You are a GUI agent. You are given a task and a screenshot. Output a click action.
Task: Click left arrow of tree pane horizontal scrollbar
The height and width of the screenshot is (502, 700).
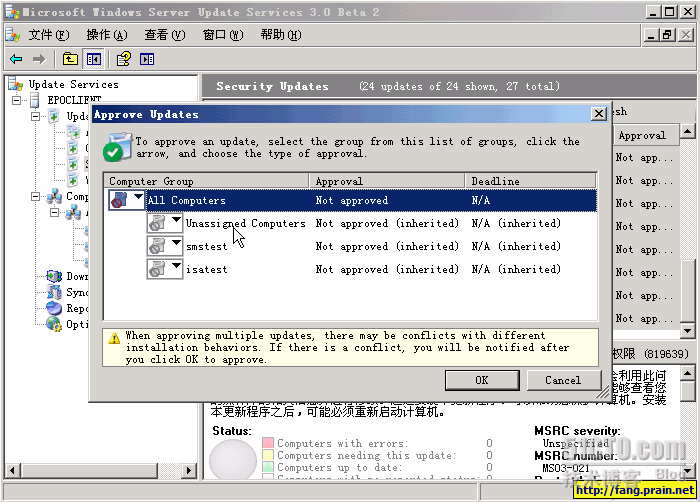click(x=12, y=470)
